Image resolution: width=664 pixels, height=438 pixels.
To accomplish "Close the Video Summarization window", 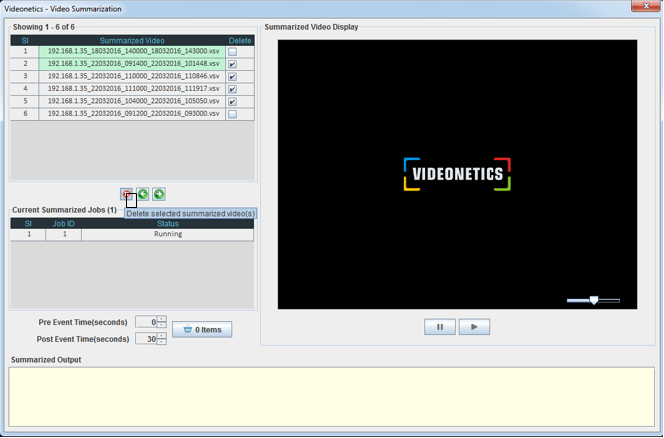I will tap(646, 6).
